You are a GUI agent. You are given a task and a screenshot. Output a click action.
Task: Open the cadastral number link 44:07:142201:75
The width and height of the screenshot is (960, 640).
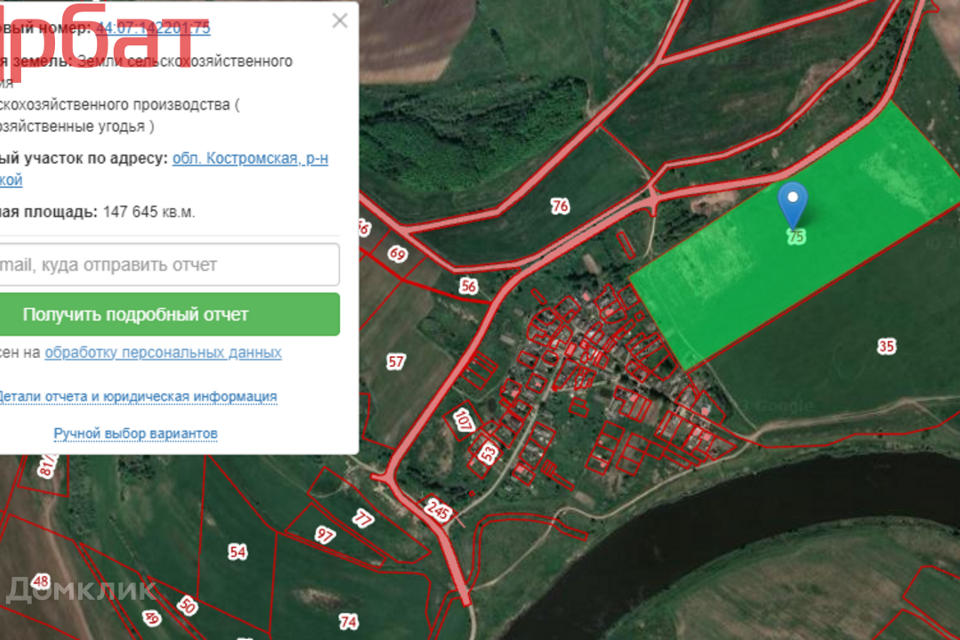[x=153, y=28]
